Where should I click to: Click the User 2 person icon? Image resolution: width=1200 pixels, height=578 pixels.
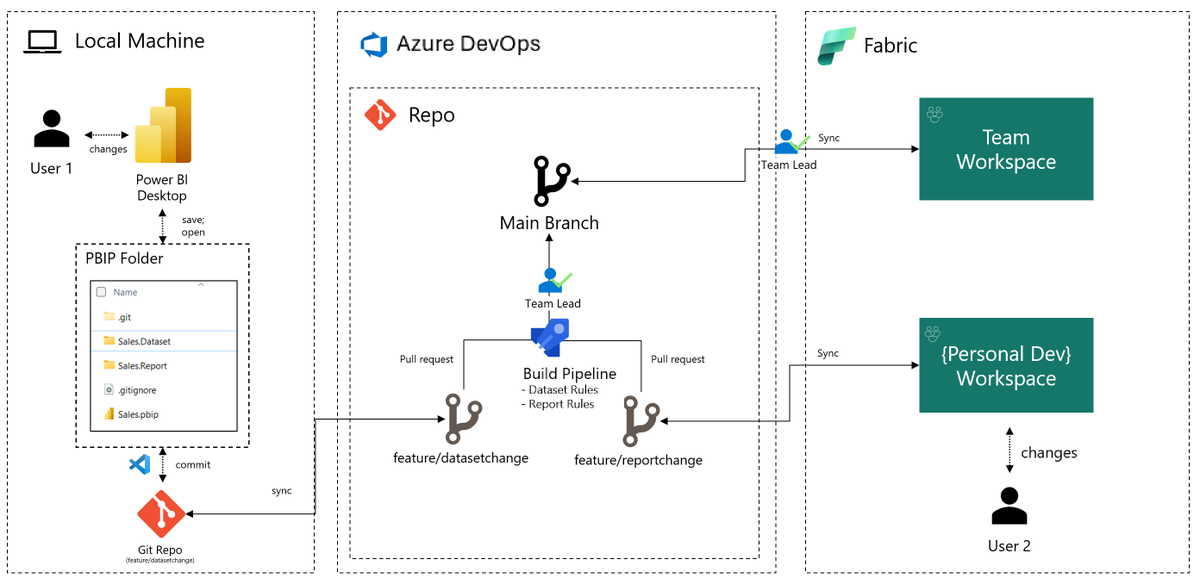click(1009, 508)
